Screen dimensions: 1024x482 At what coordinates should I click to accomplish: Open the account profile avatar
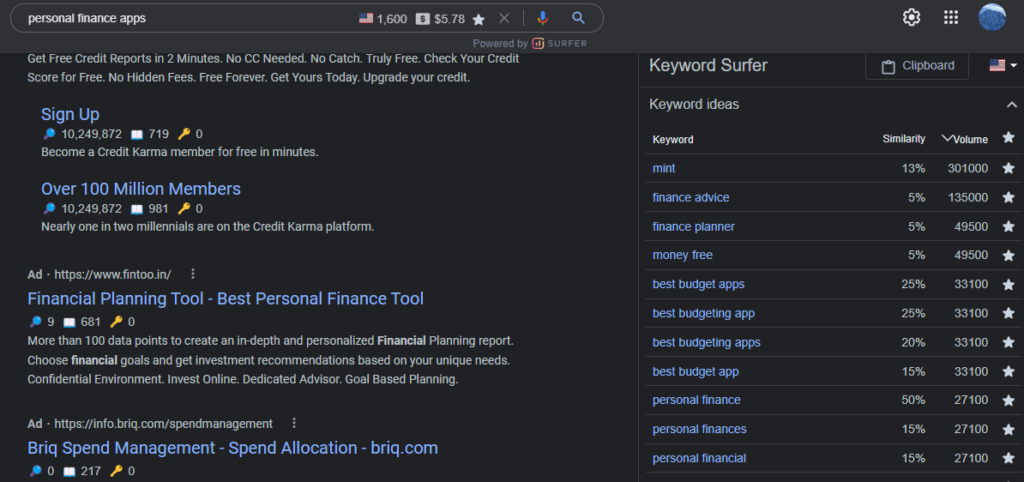[991, 17]
